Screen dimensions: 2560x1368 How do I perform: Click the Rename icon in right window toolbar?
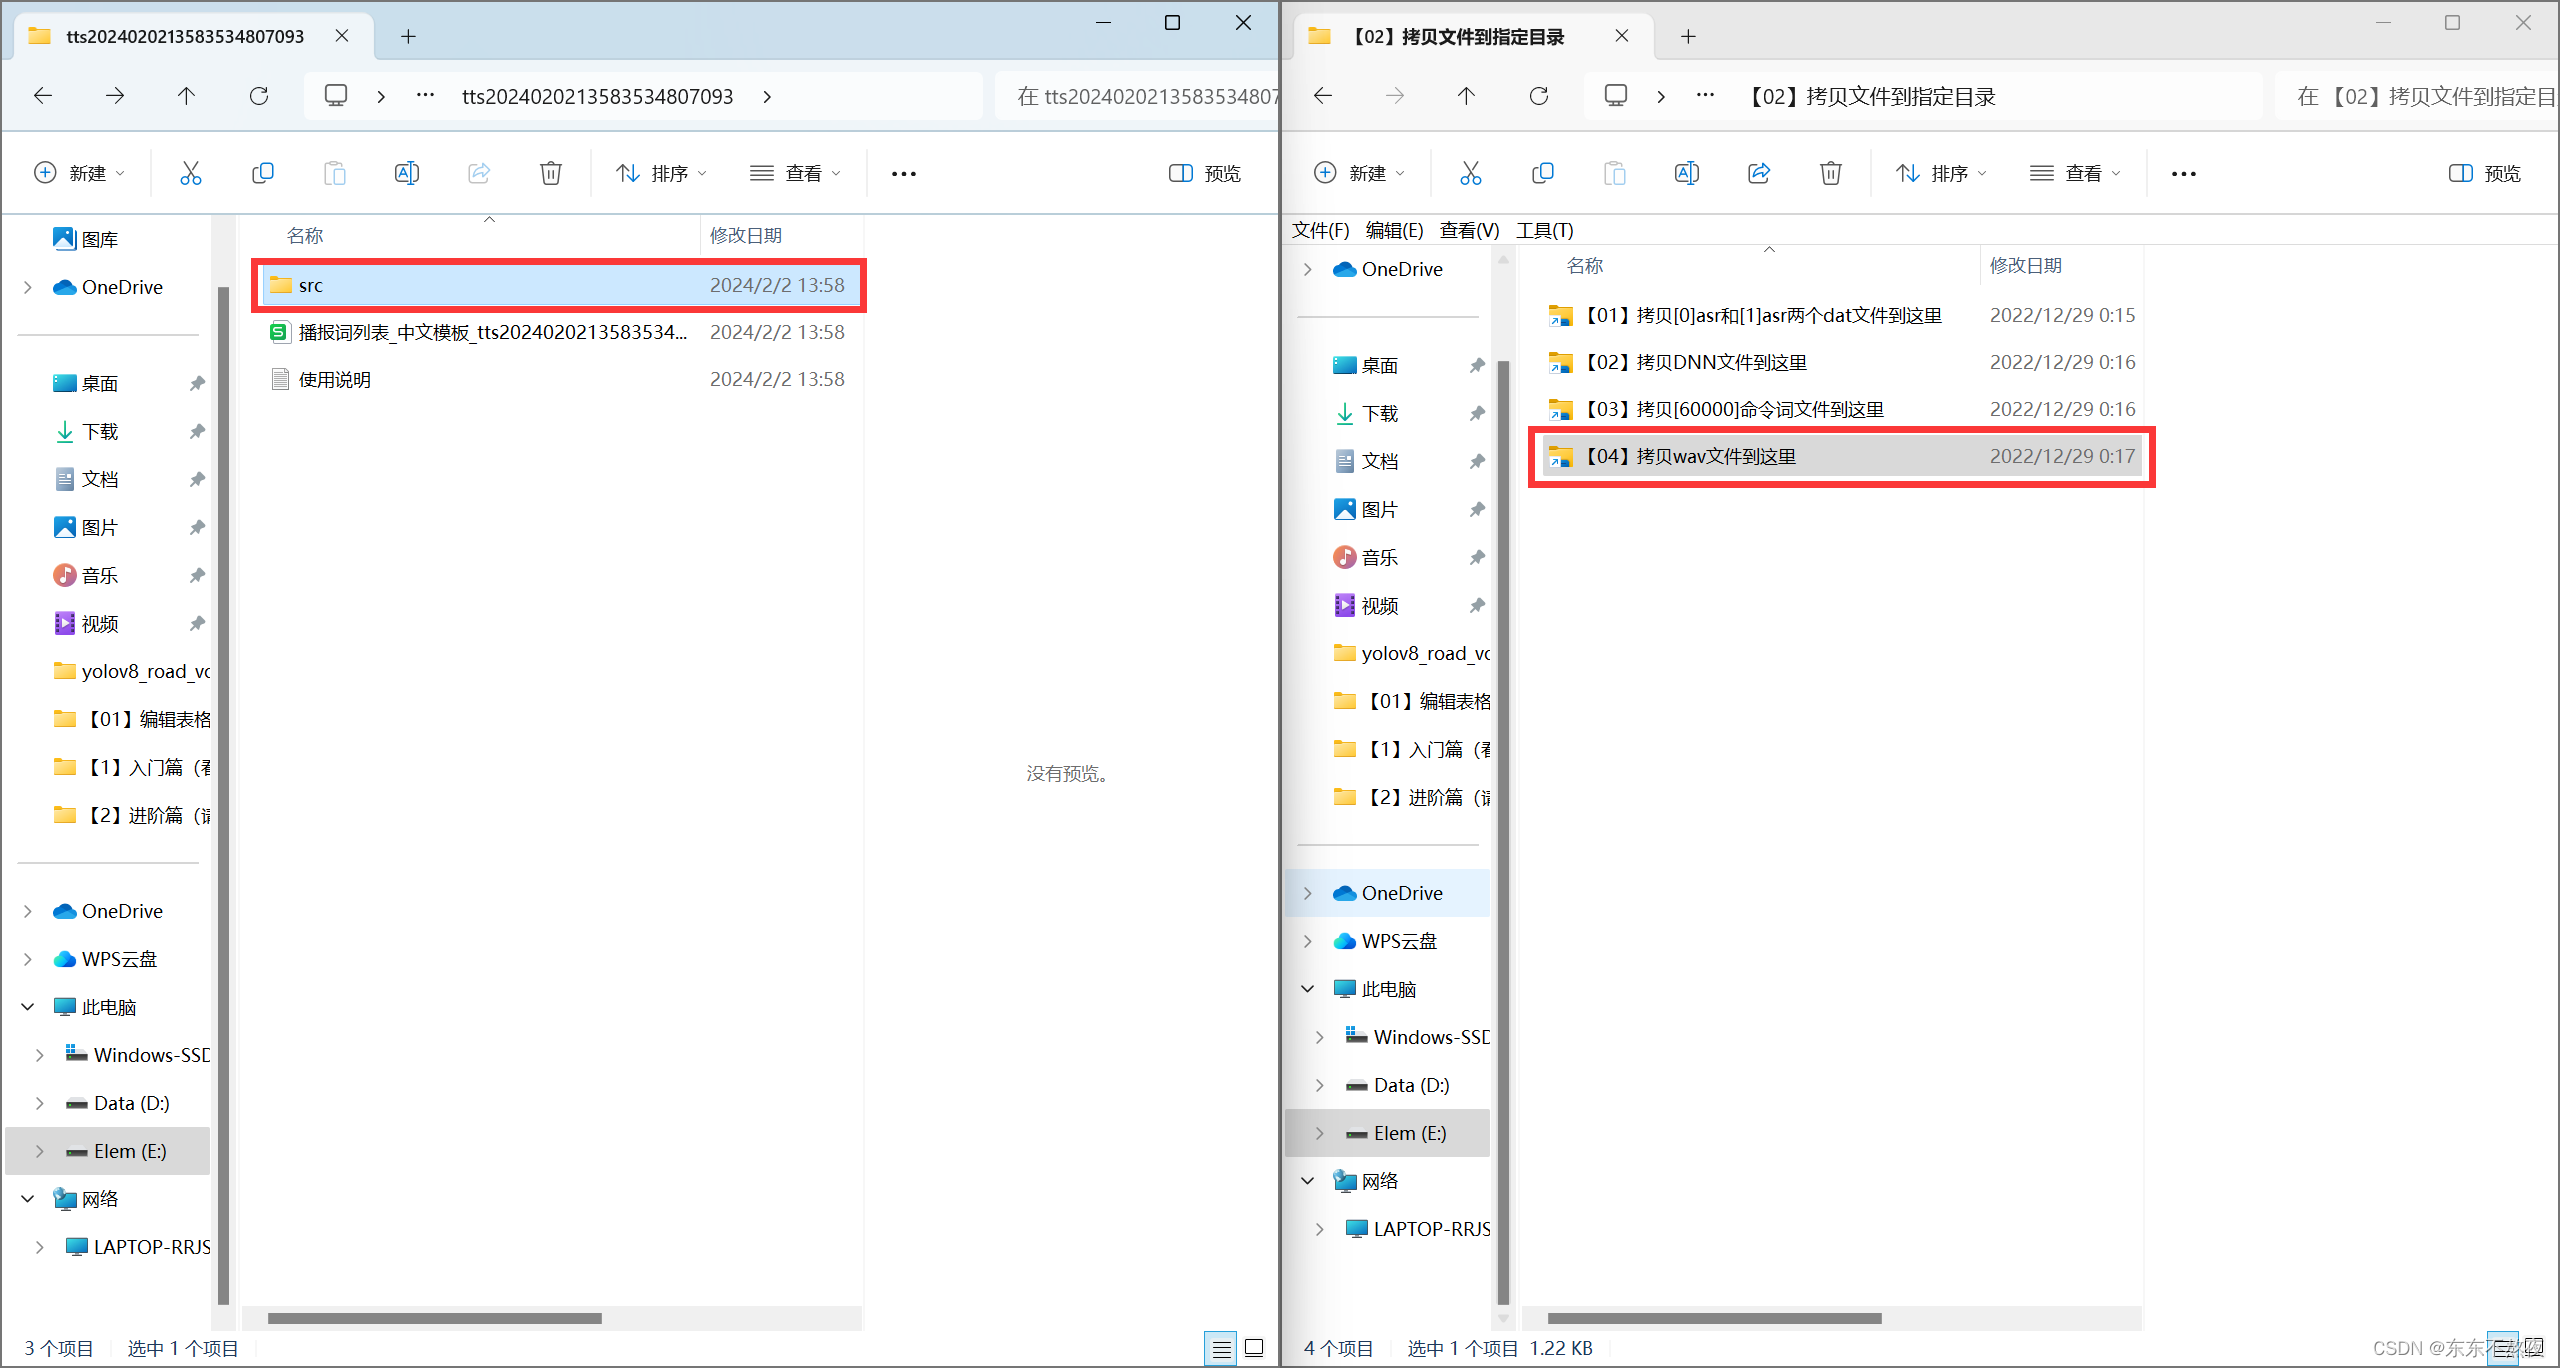(x=1686, y=173)
